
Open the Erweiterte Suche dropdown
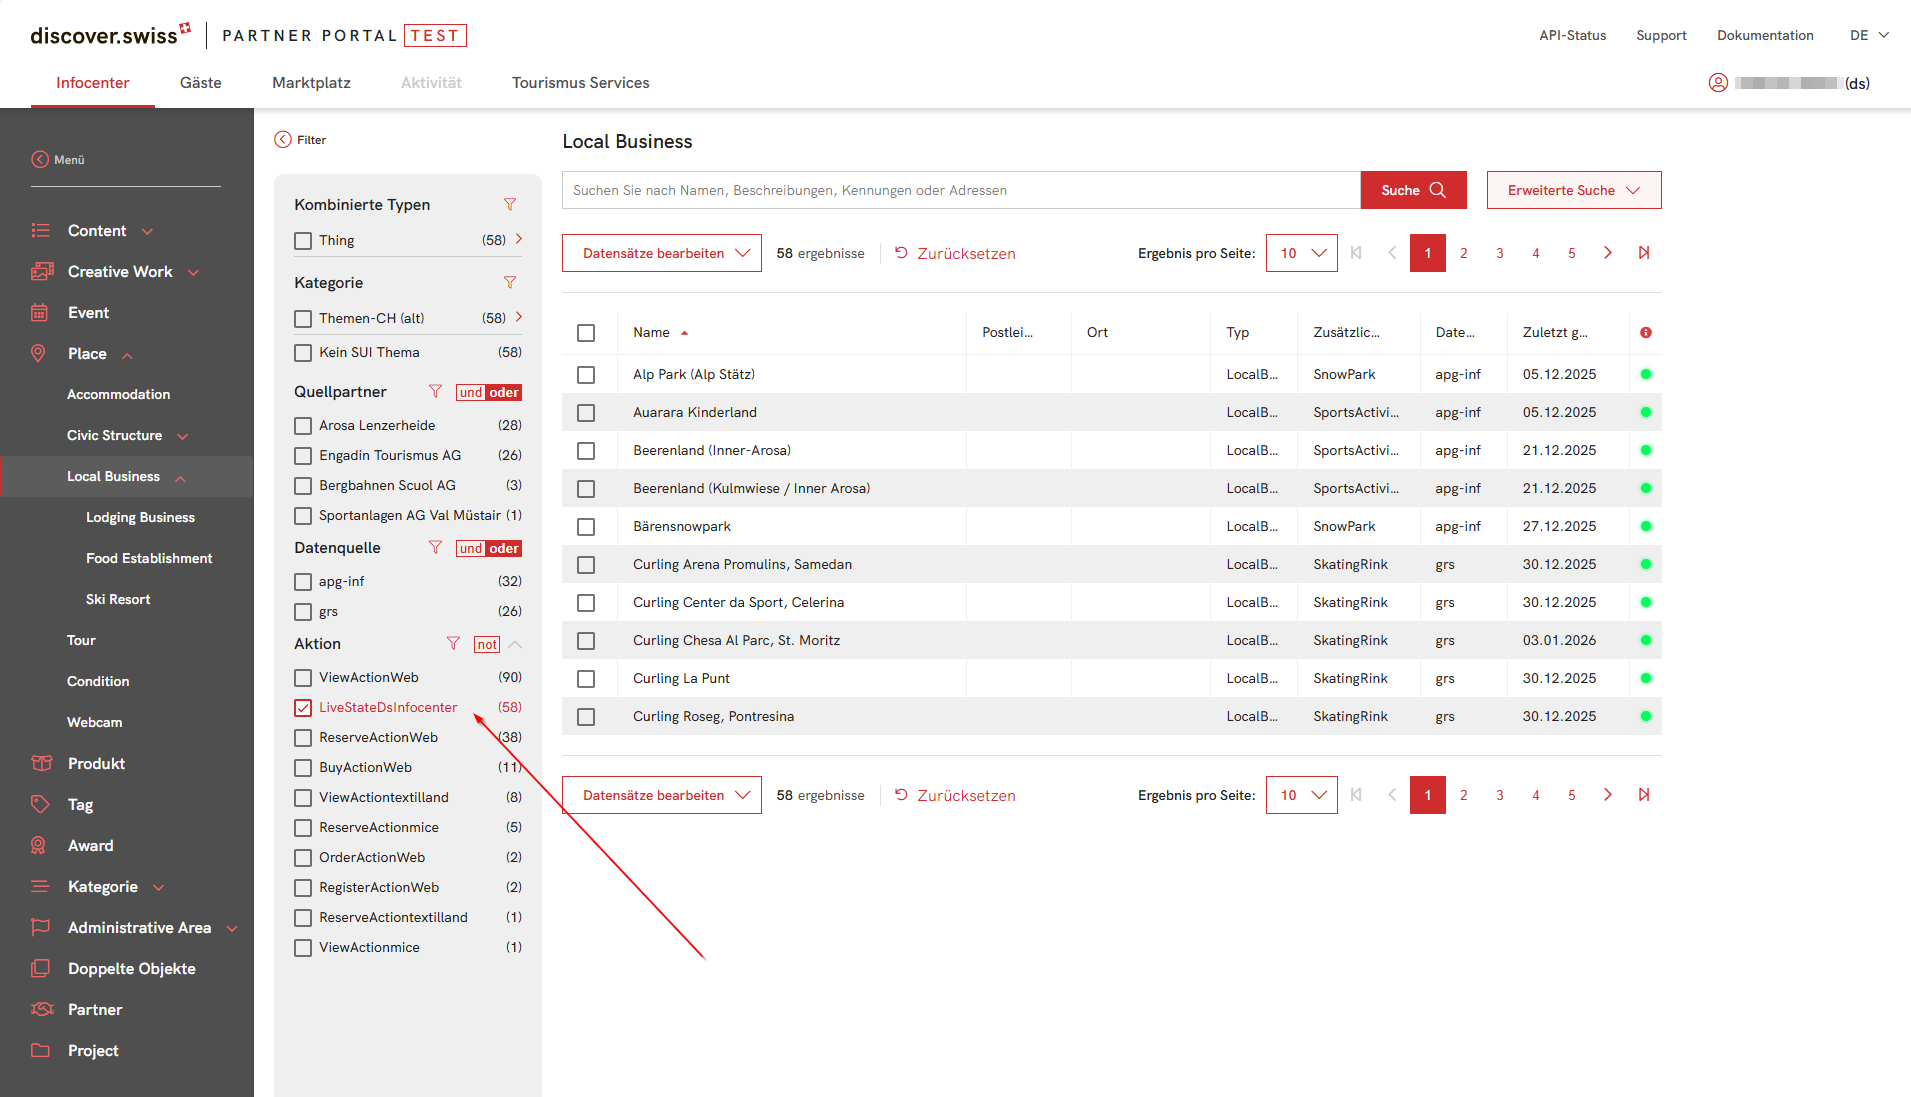pos(1573,190)
